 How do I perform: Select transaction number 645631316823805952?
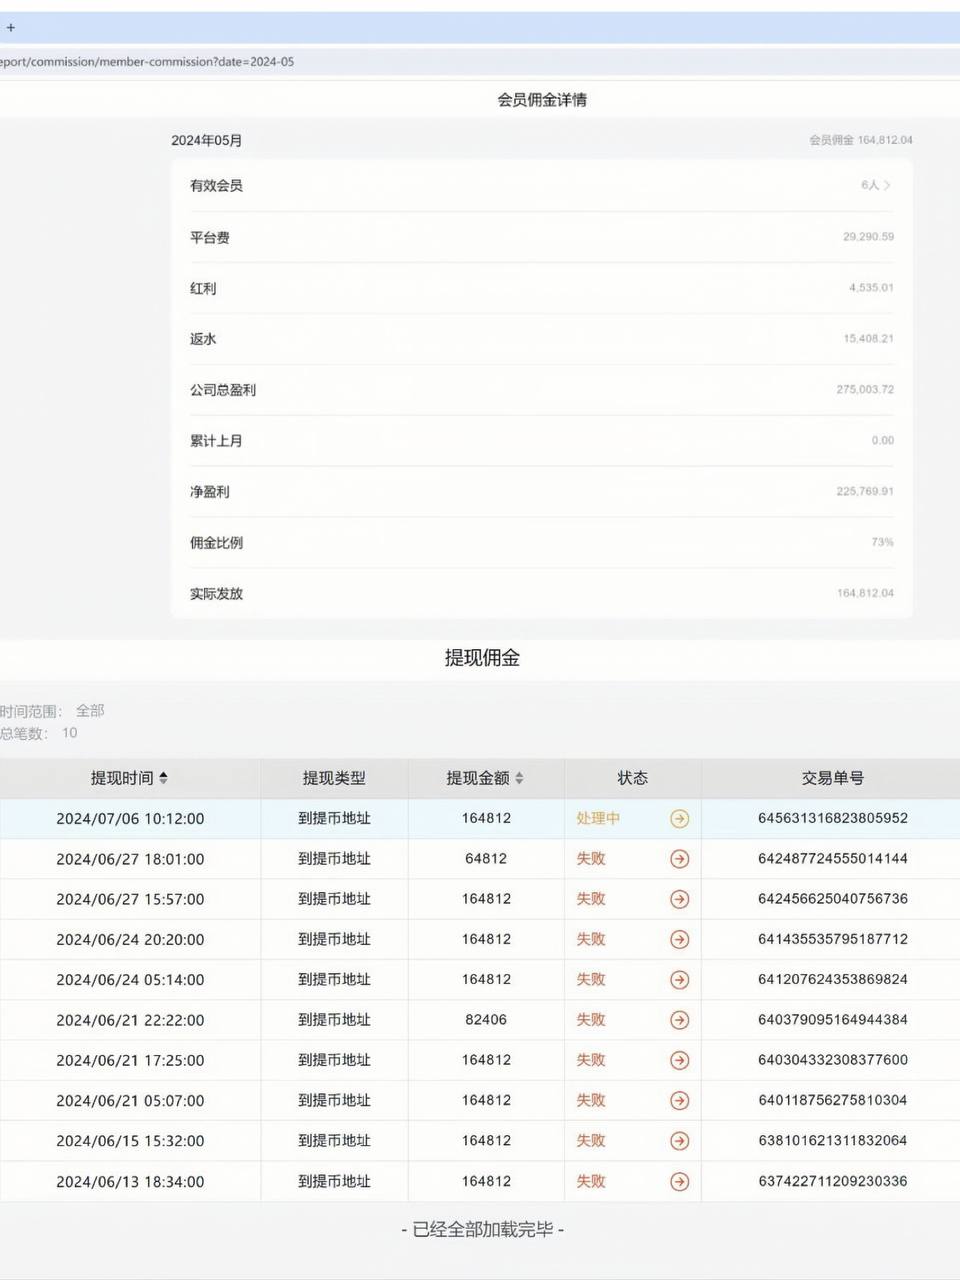point(833,818)
